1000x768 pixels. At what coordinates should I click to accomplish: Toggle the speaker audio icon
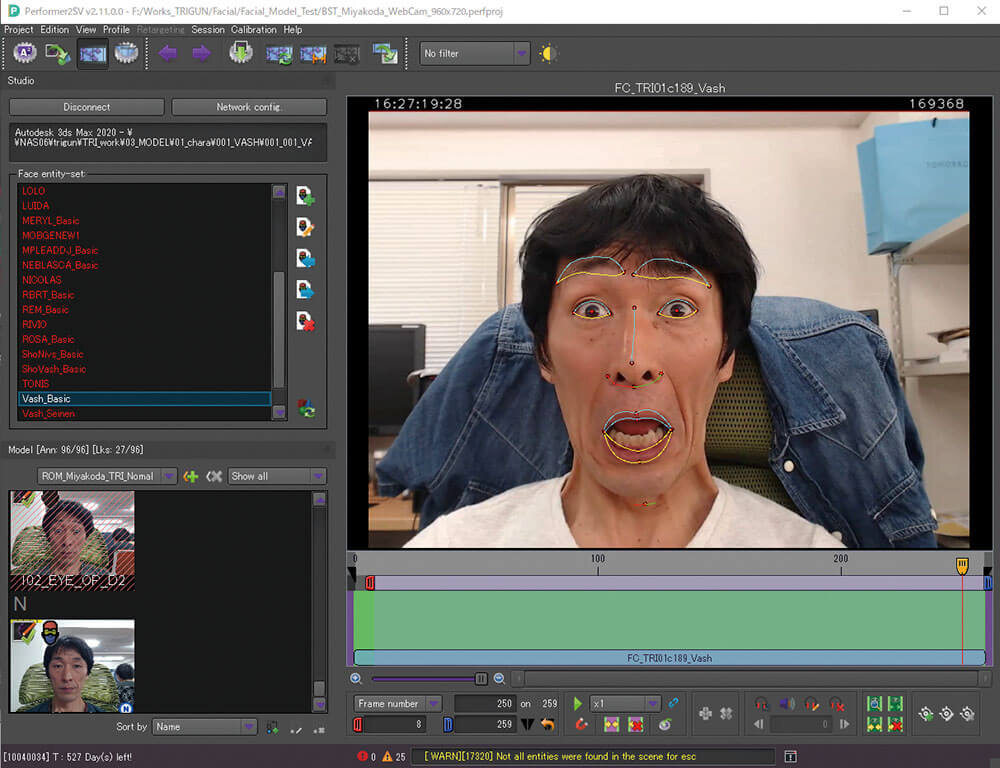point(786,704)
